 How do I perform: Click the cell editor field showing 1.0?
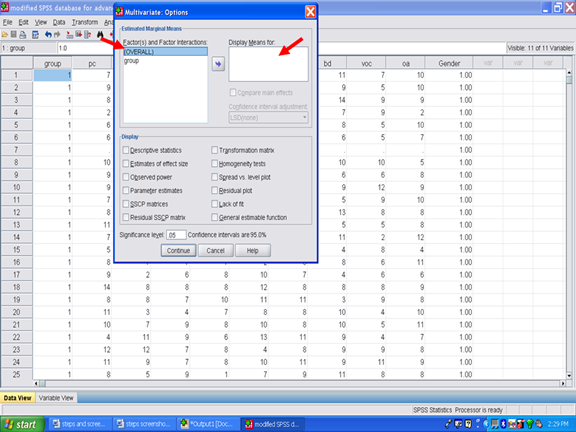tap(84, 48)
